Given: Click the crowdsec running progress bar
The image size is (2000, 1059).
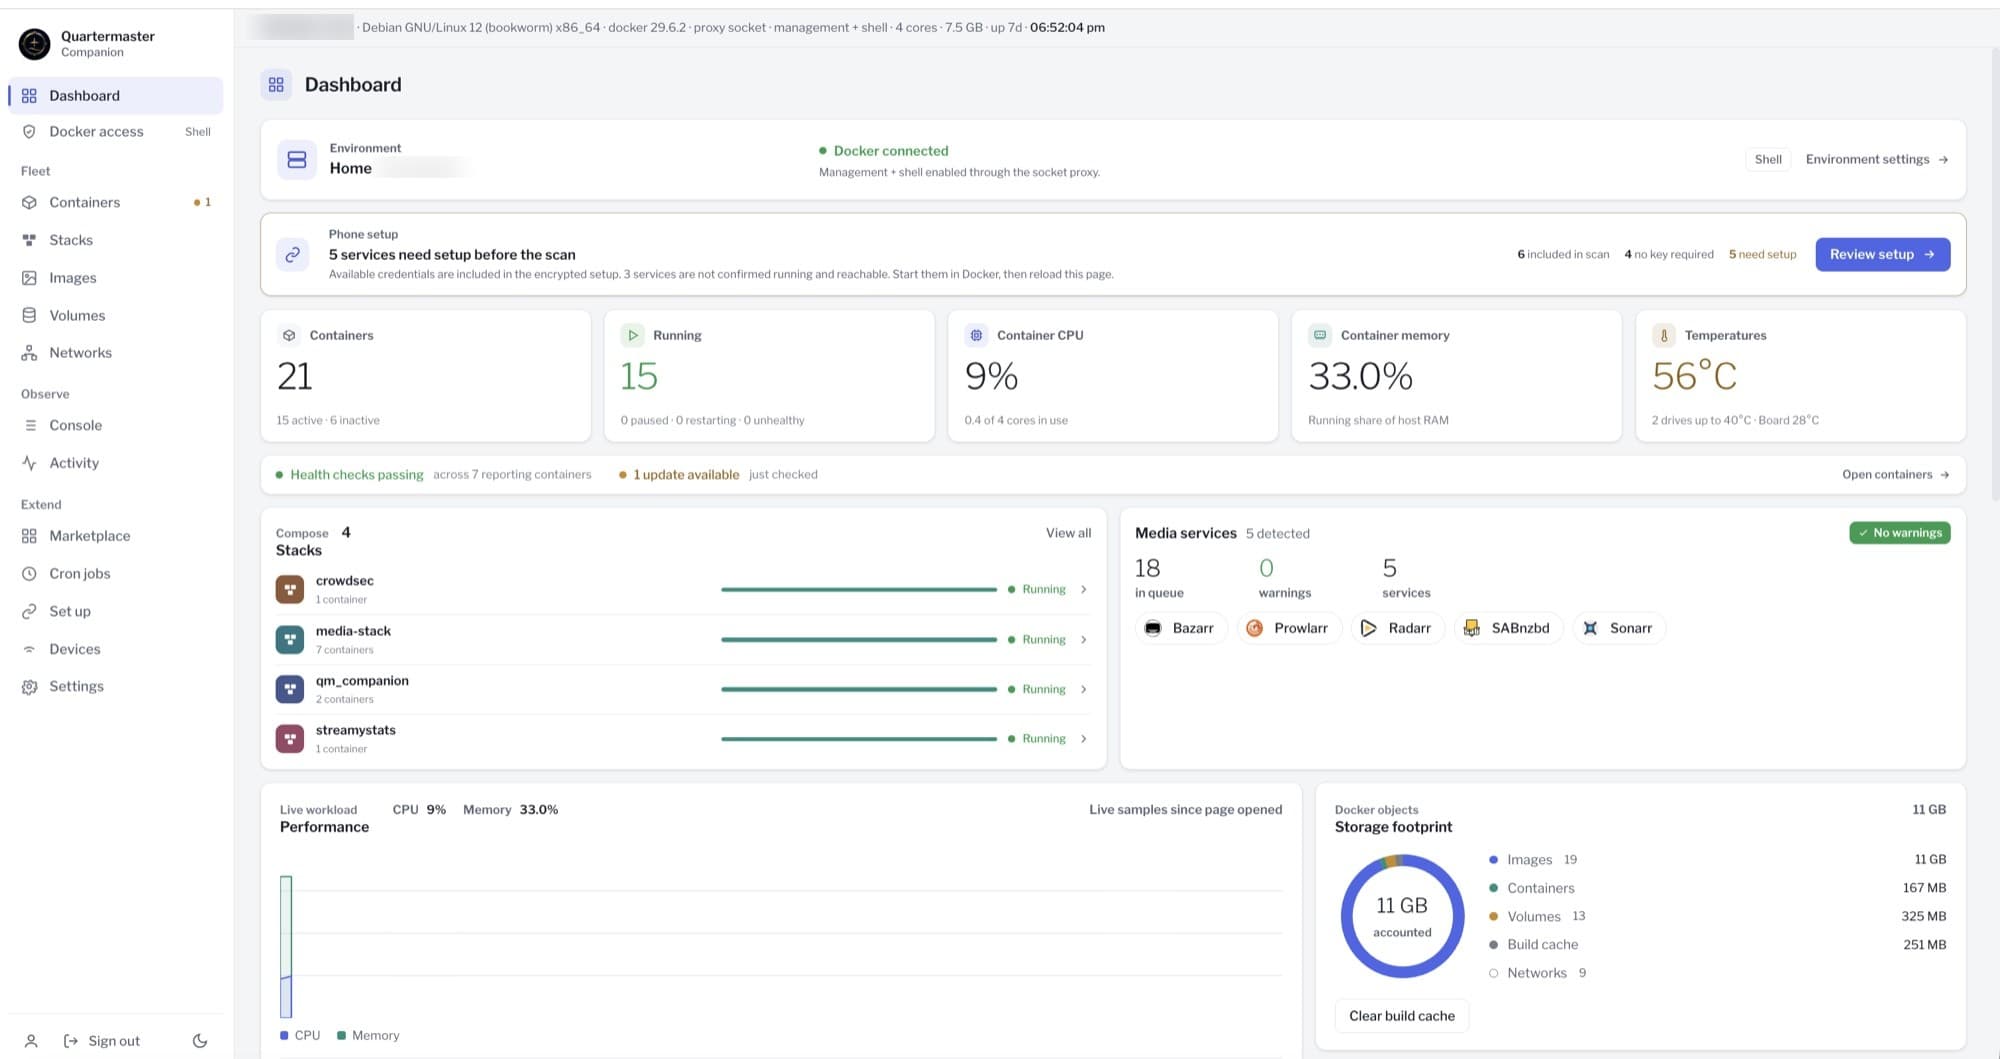Looking at the screenshot, I should coord(859,590).
